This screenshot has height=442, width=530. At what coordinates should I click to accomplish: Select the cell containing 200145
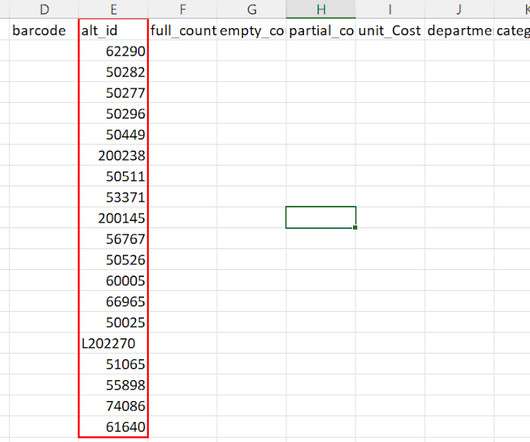point(113,218)
